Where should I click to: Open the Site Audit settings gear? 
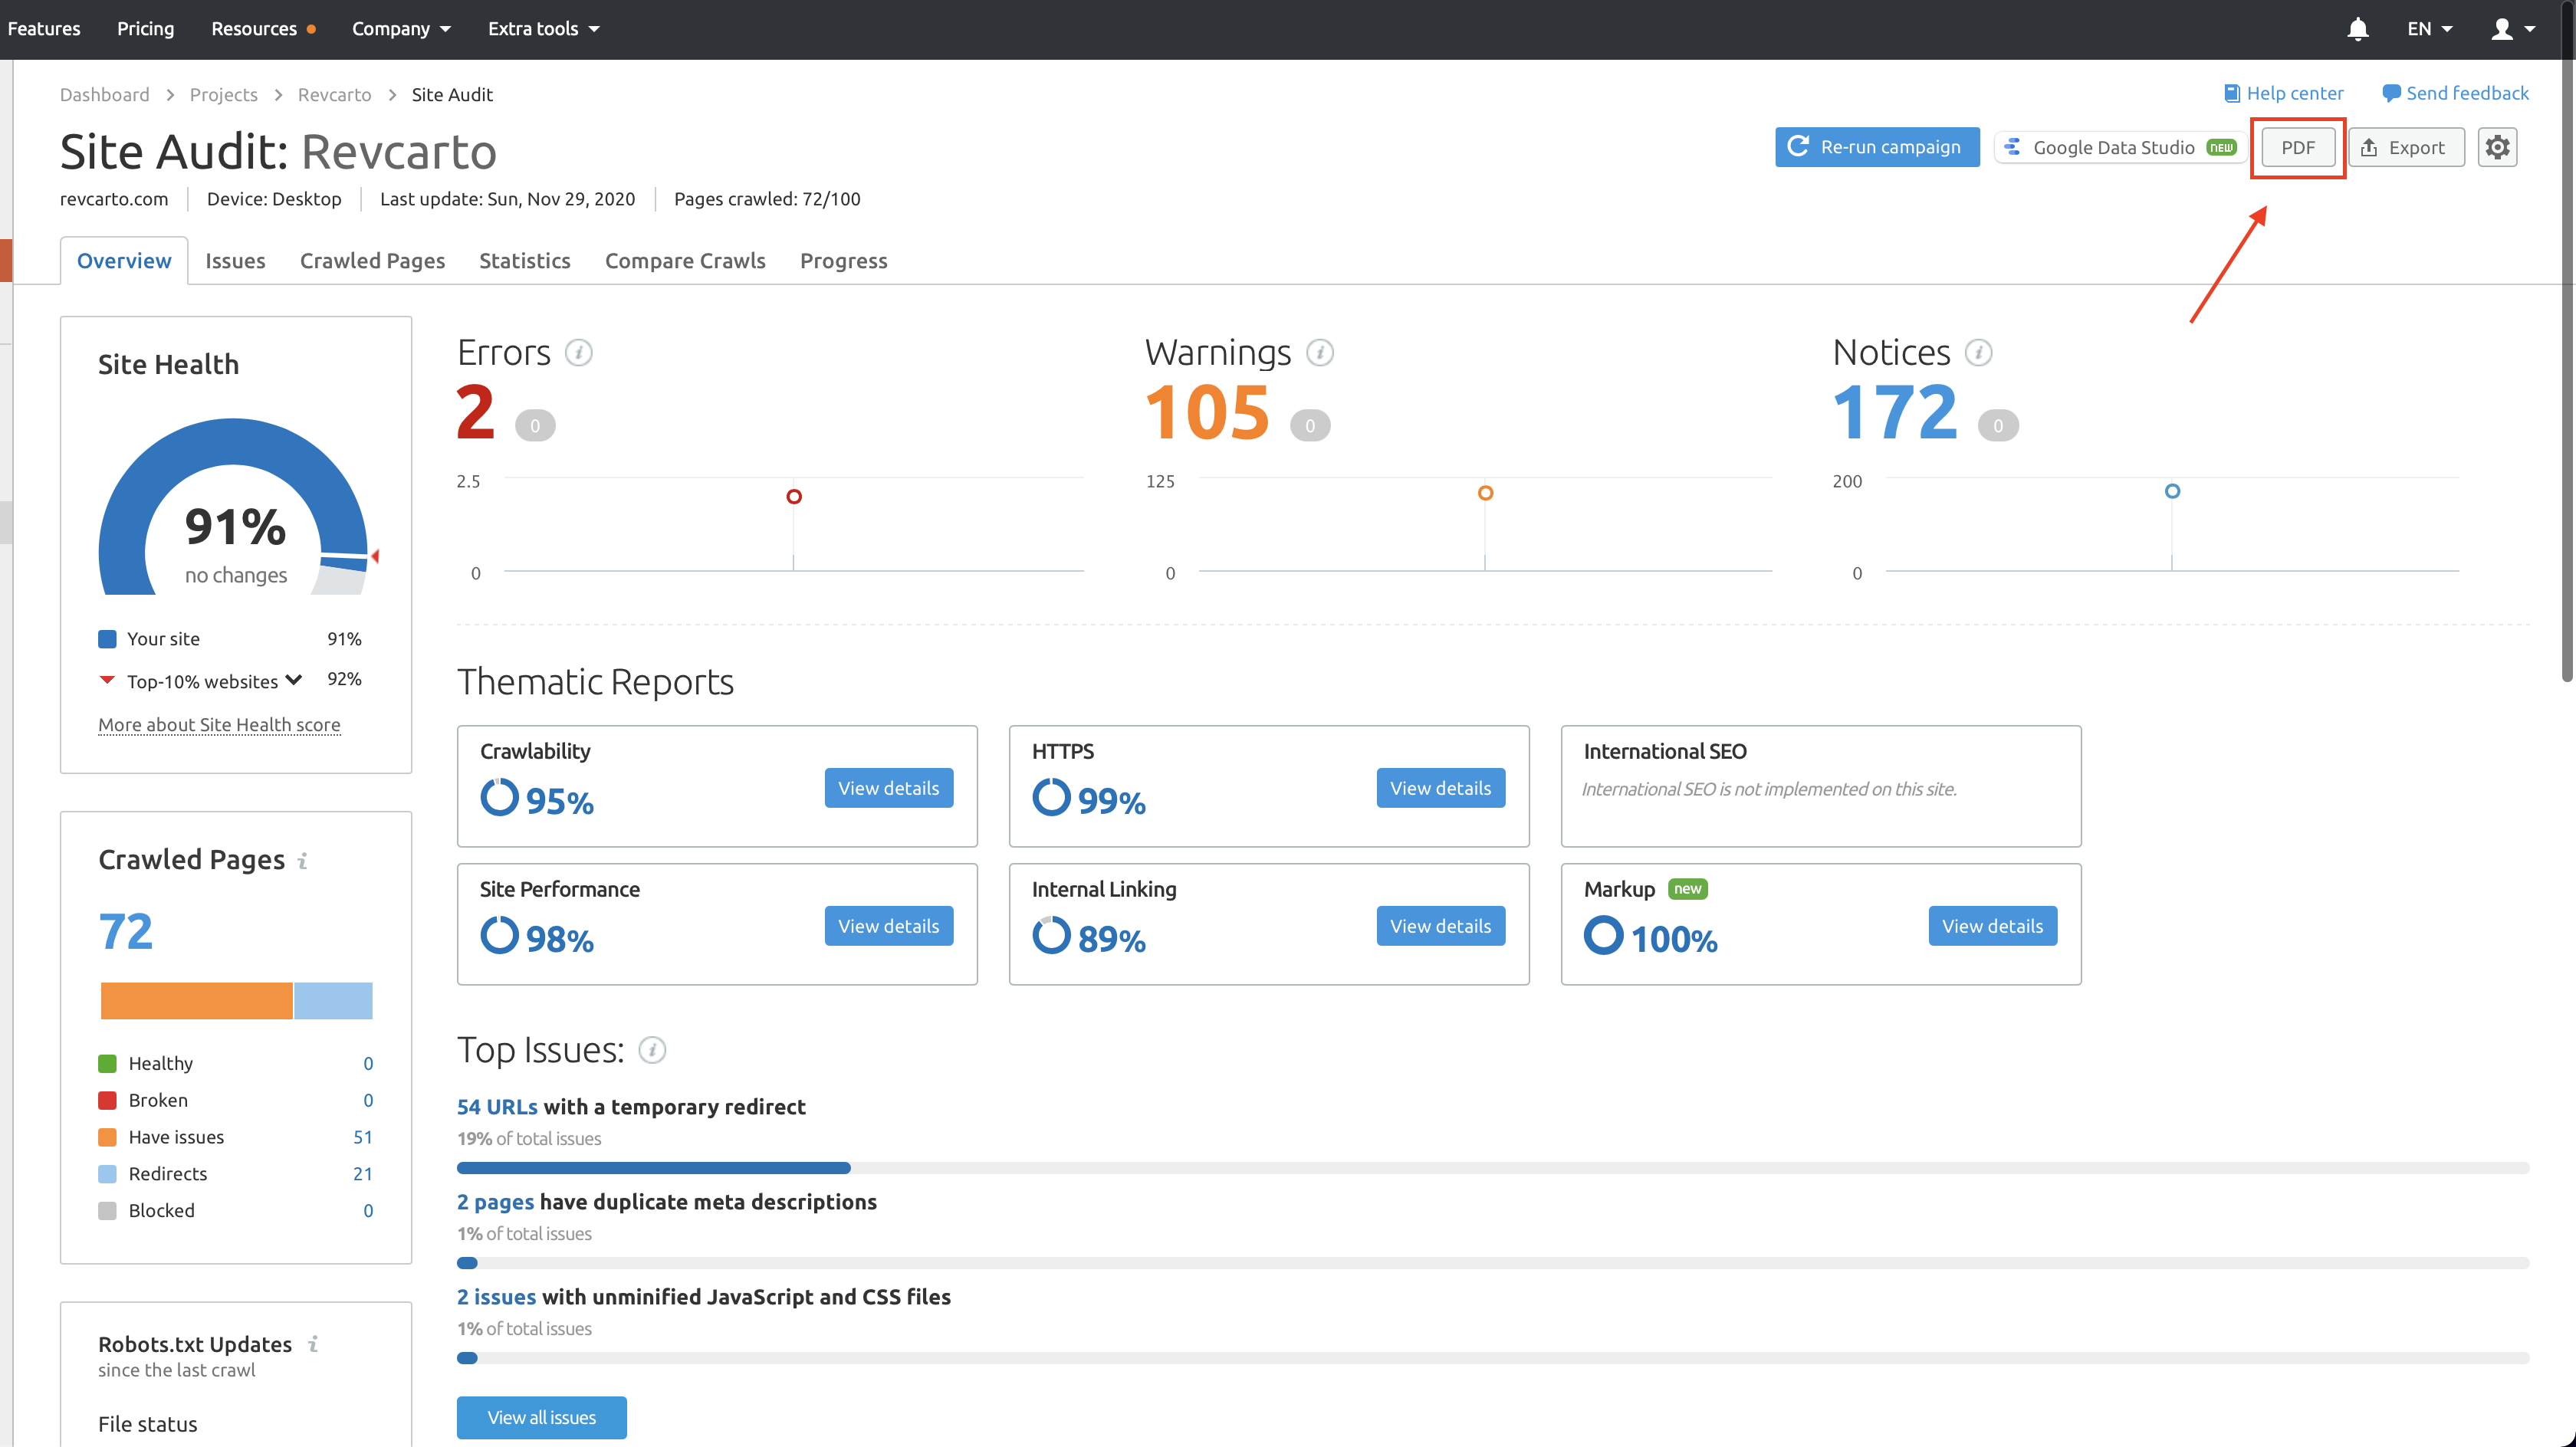[2497, 147]
